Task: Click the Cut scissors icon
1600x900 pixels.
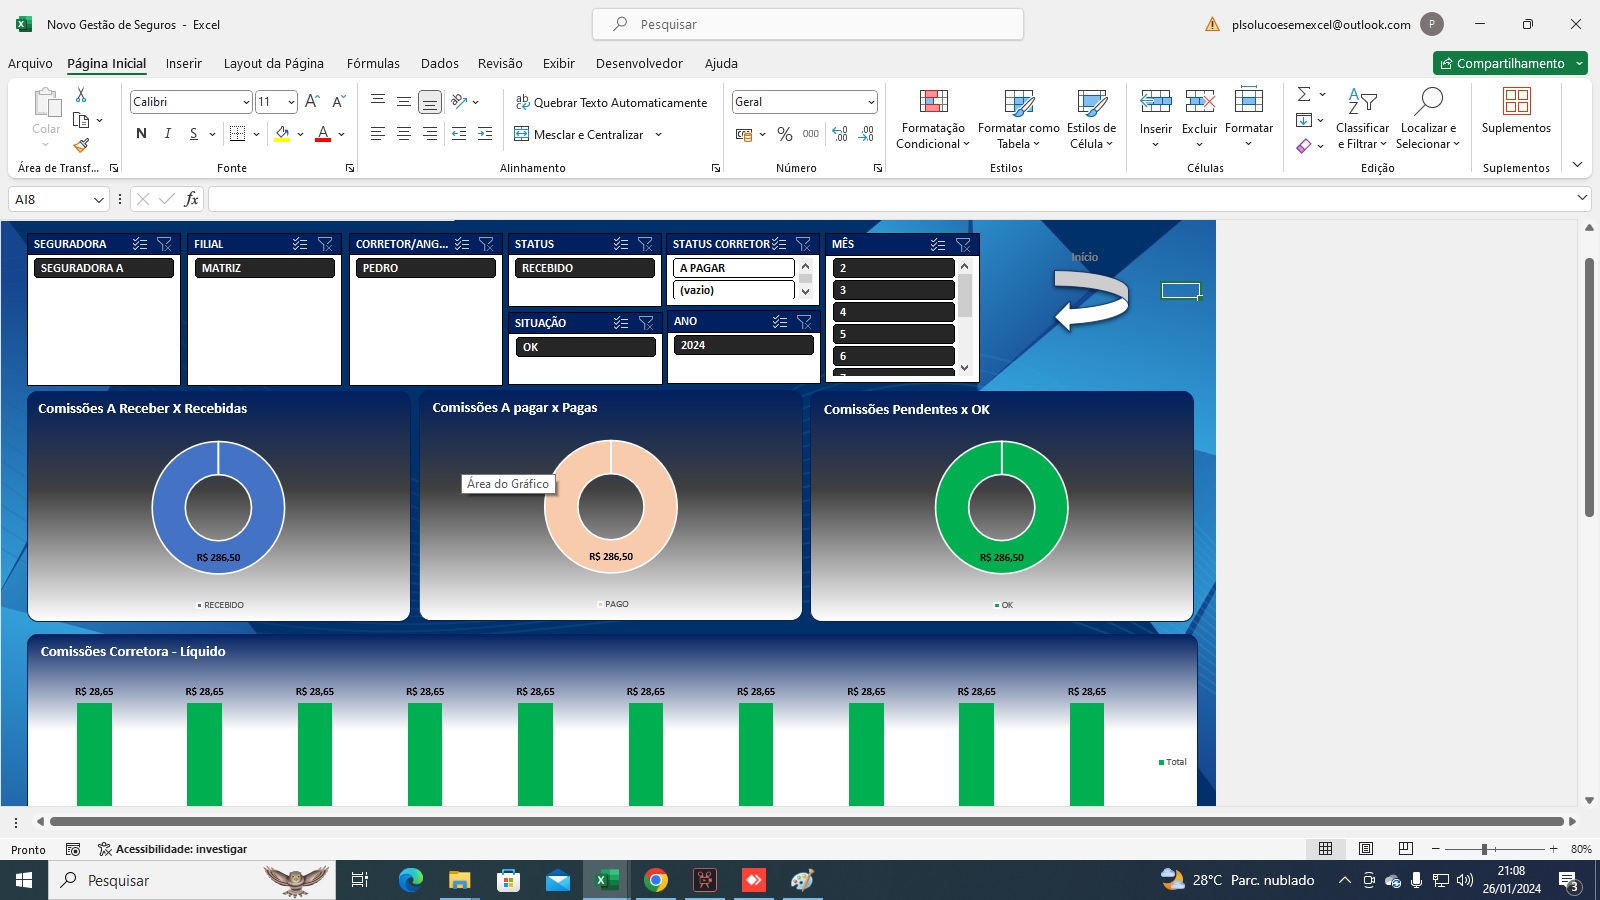Action: [x=81, y=94]
